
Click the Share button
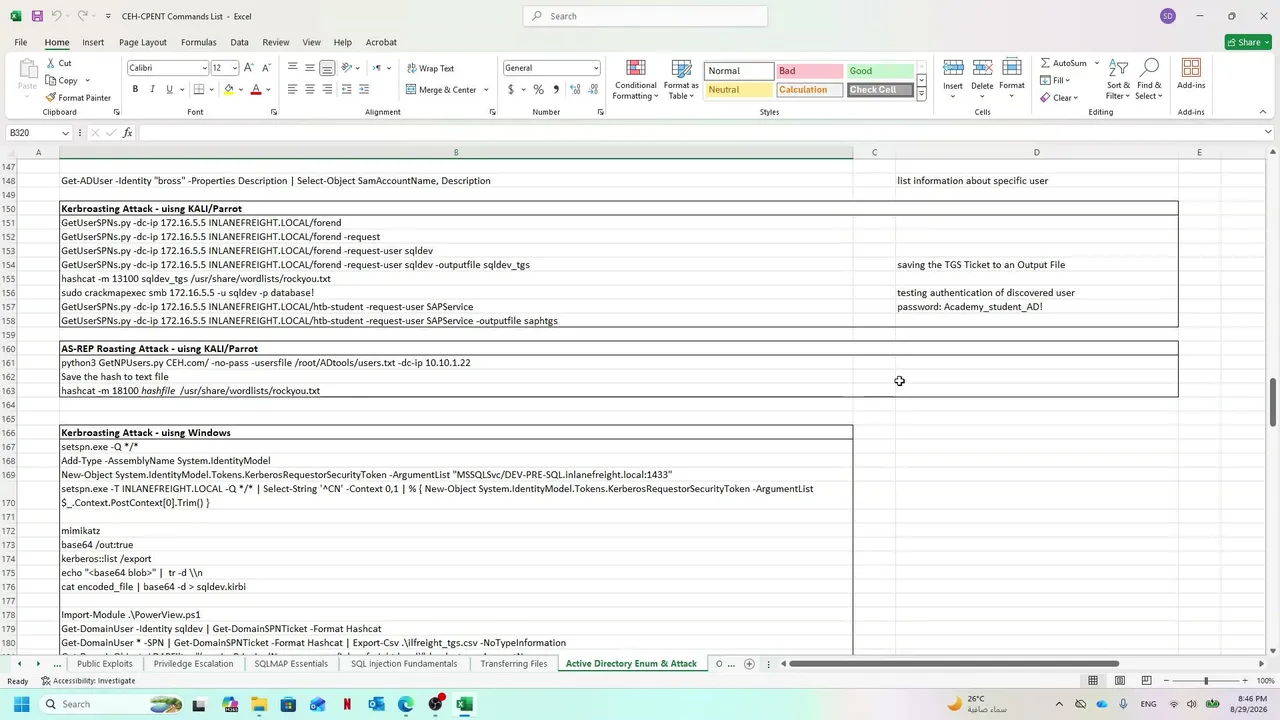tap(1248, 42)
